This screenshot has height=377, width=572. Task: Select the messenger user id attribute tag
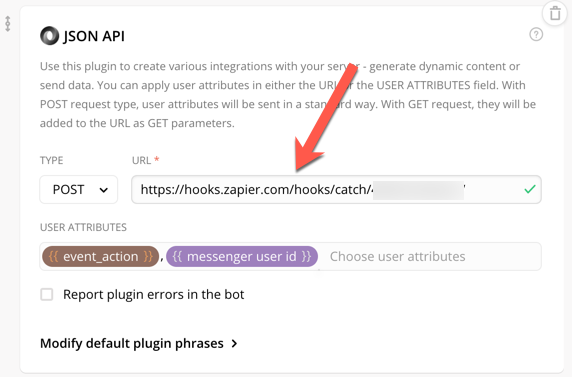tap(242, 256)
